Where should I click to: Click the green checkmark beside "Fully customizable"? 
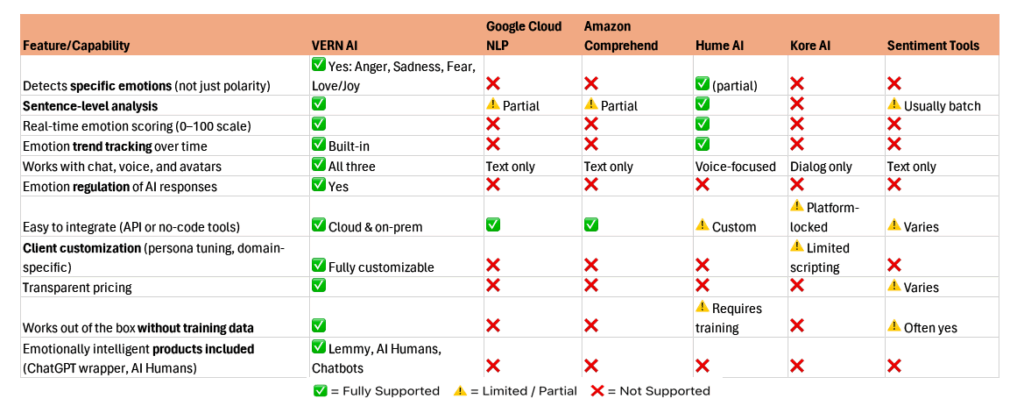(319, 266)
